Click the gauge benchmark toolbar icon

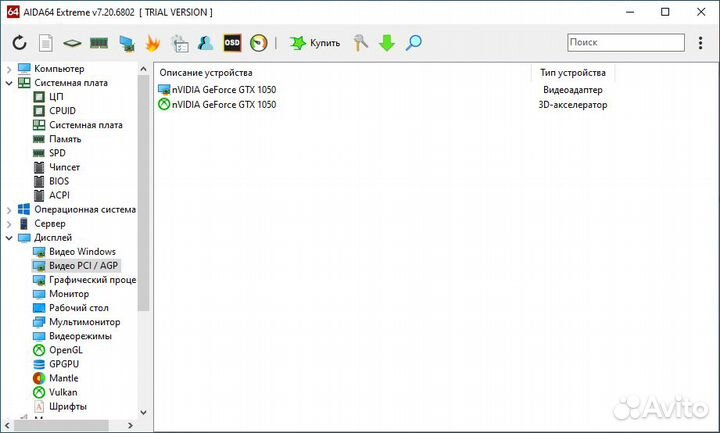point(259,43)
